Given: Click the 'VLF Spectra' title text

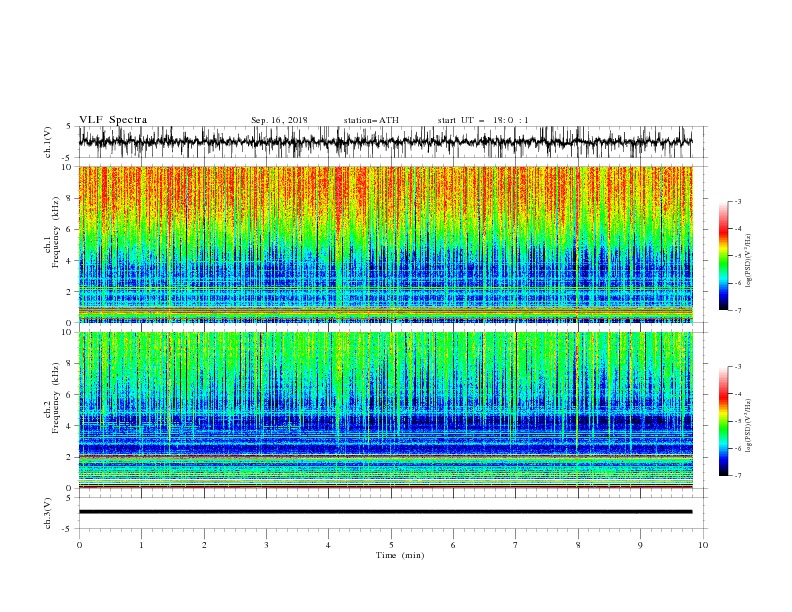Looking at the screenshot, I should coord(113,120).
